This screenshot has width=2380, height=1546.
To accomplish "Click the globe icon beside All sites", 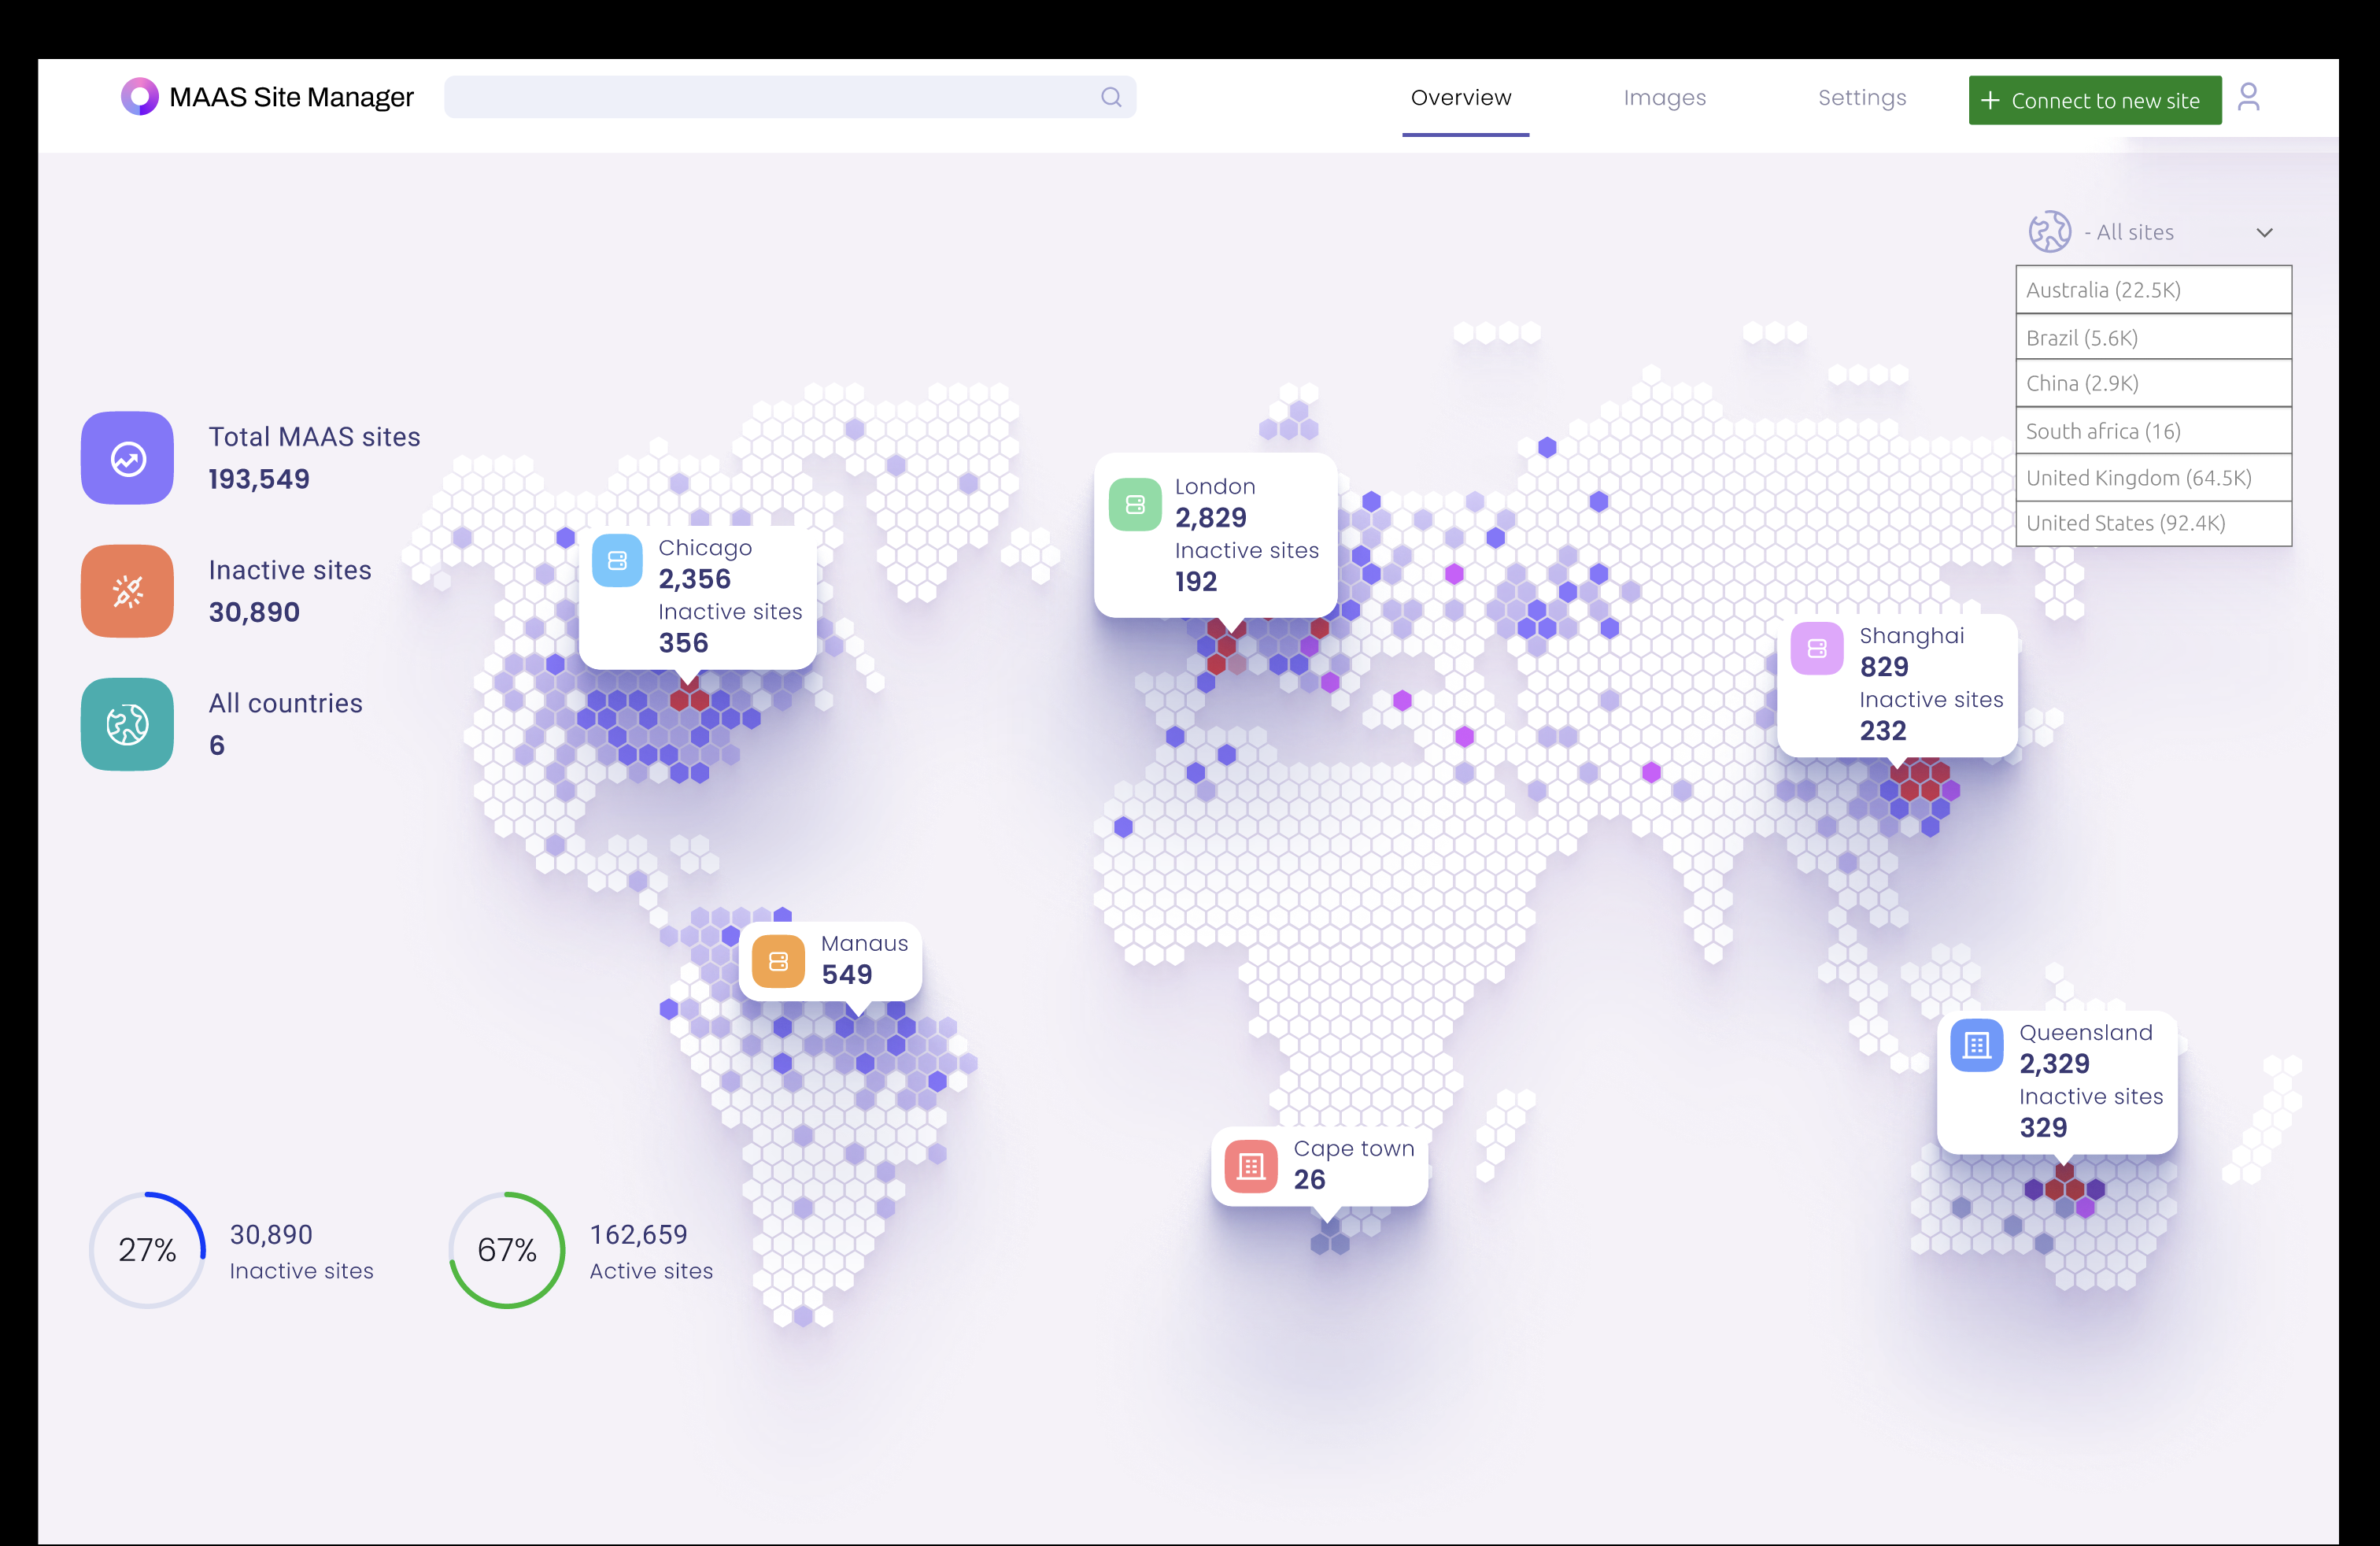I will [2049, 232].
